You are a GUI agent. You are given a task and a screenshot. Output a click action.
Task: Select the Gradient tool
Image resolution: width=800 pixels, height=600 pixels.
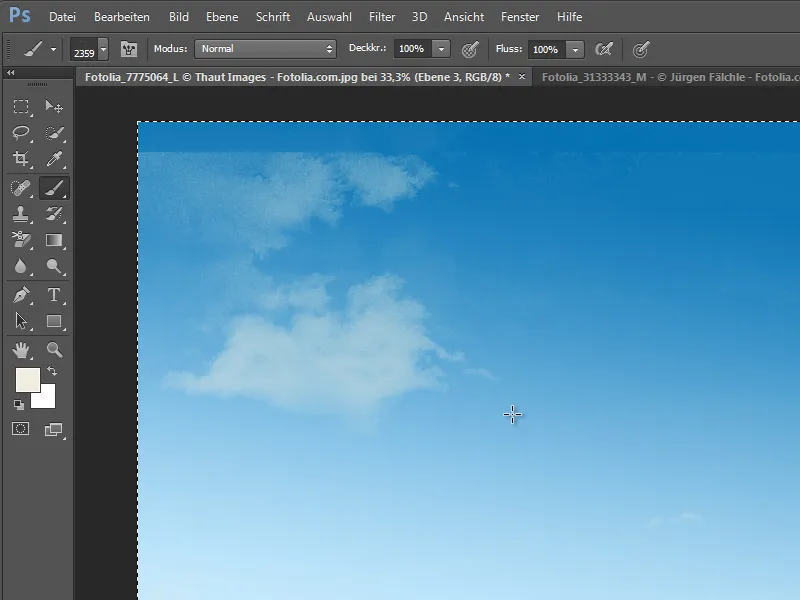(x=54, y=240)
